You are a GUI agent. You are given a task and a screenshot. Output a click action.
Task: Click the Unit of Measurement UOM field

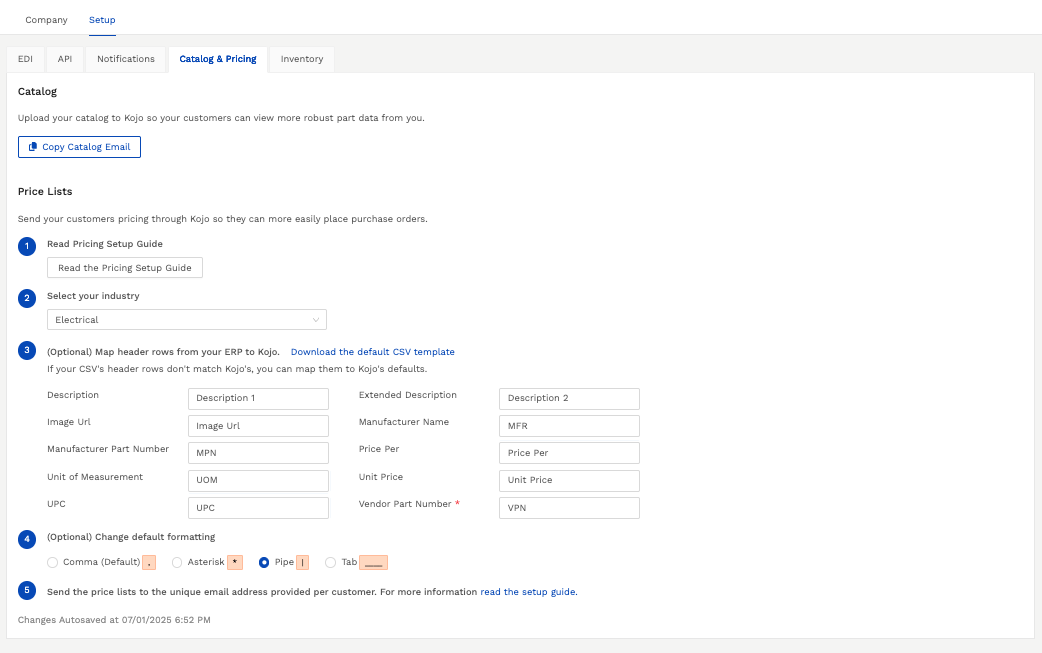(259, 480)
